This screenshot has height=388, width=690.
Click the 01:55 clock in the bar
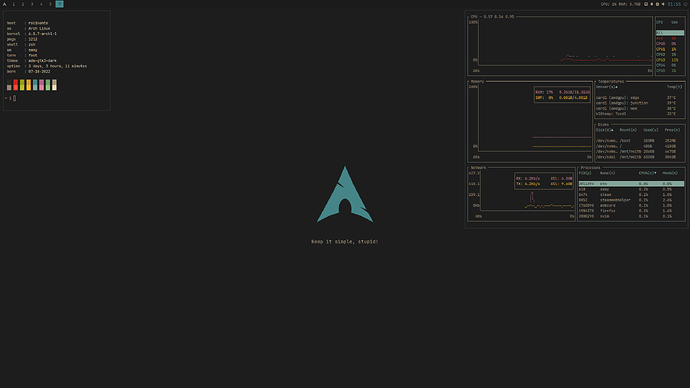[x=674, y=4]
